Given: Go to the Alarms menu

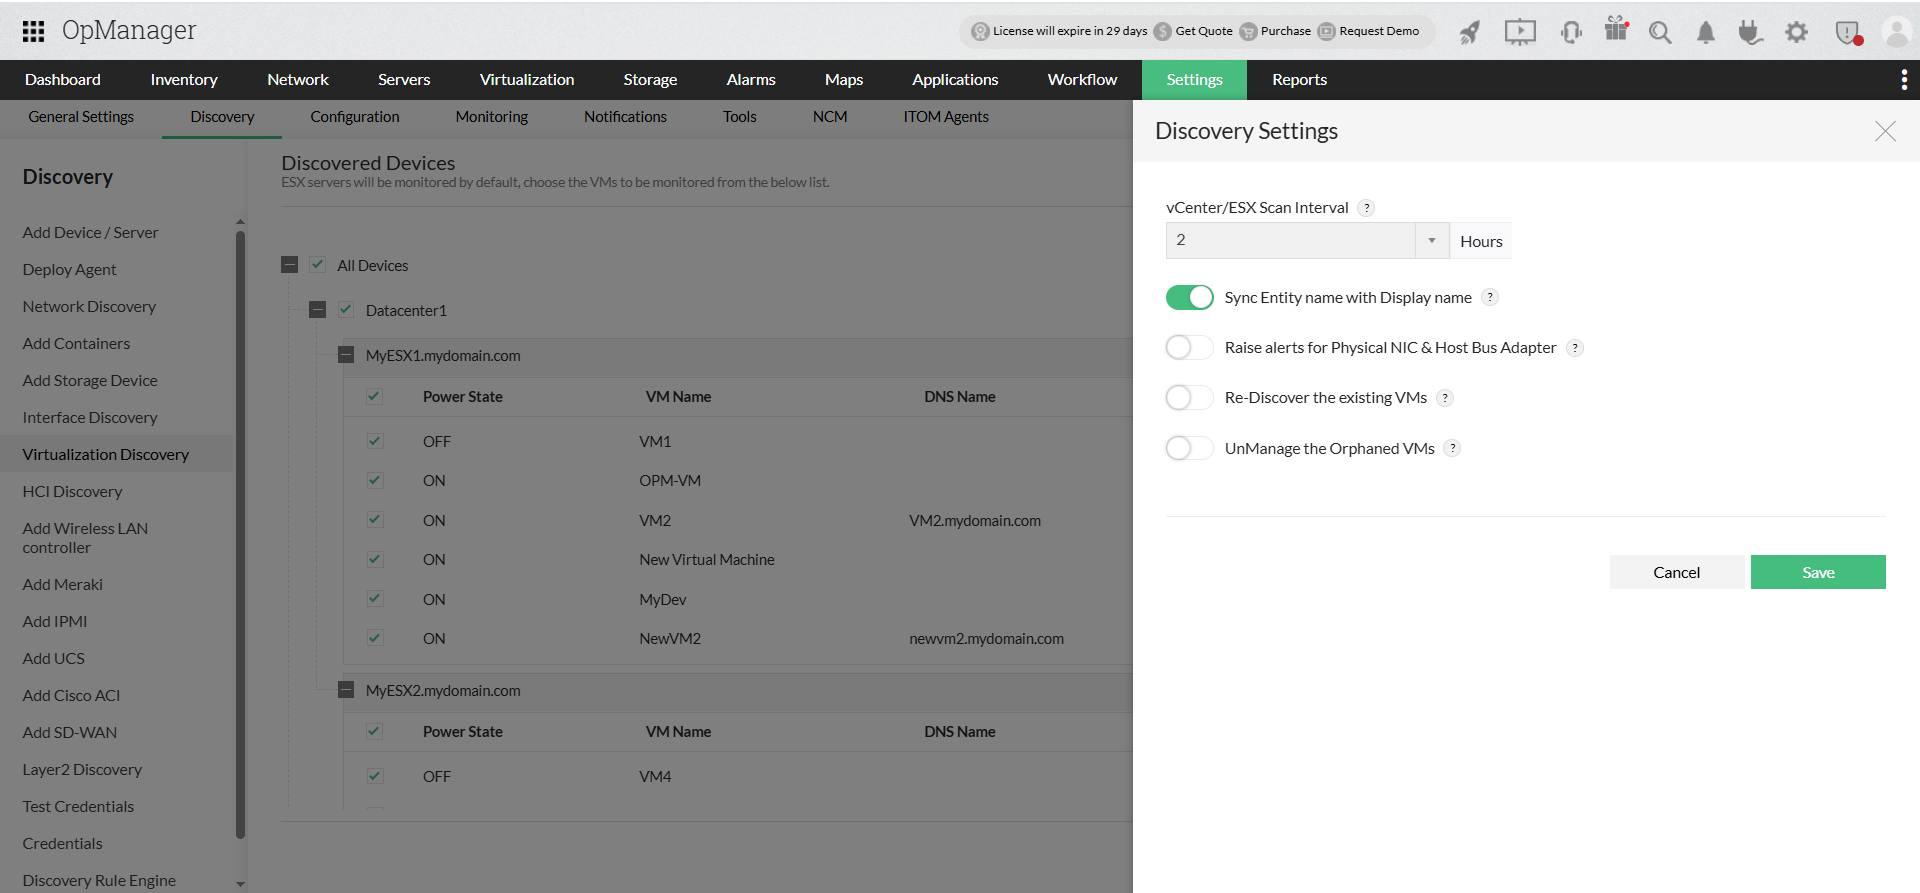Looking at the screenshot, I should (751, 80).
